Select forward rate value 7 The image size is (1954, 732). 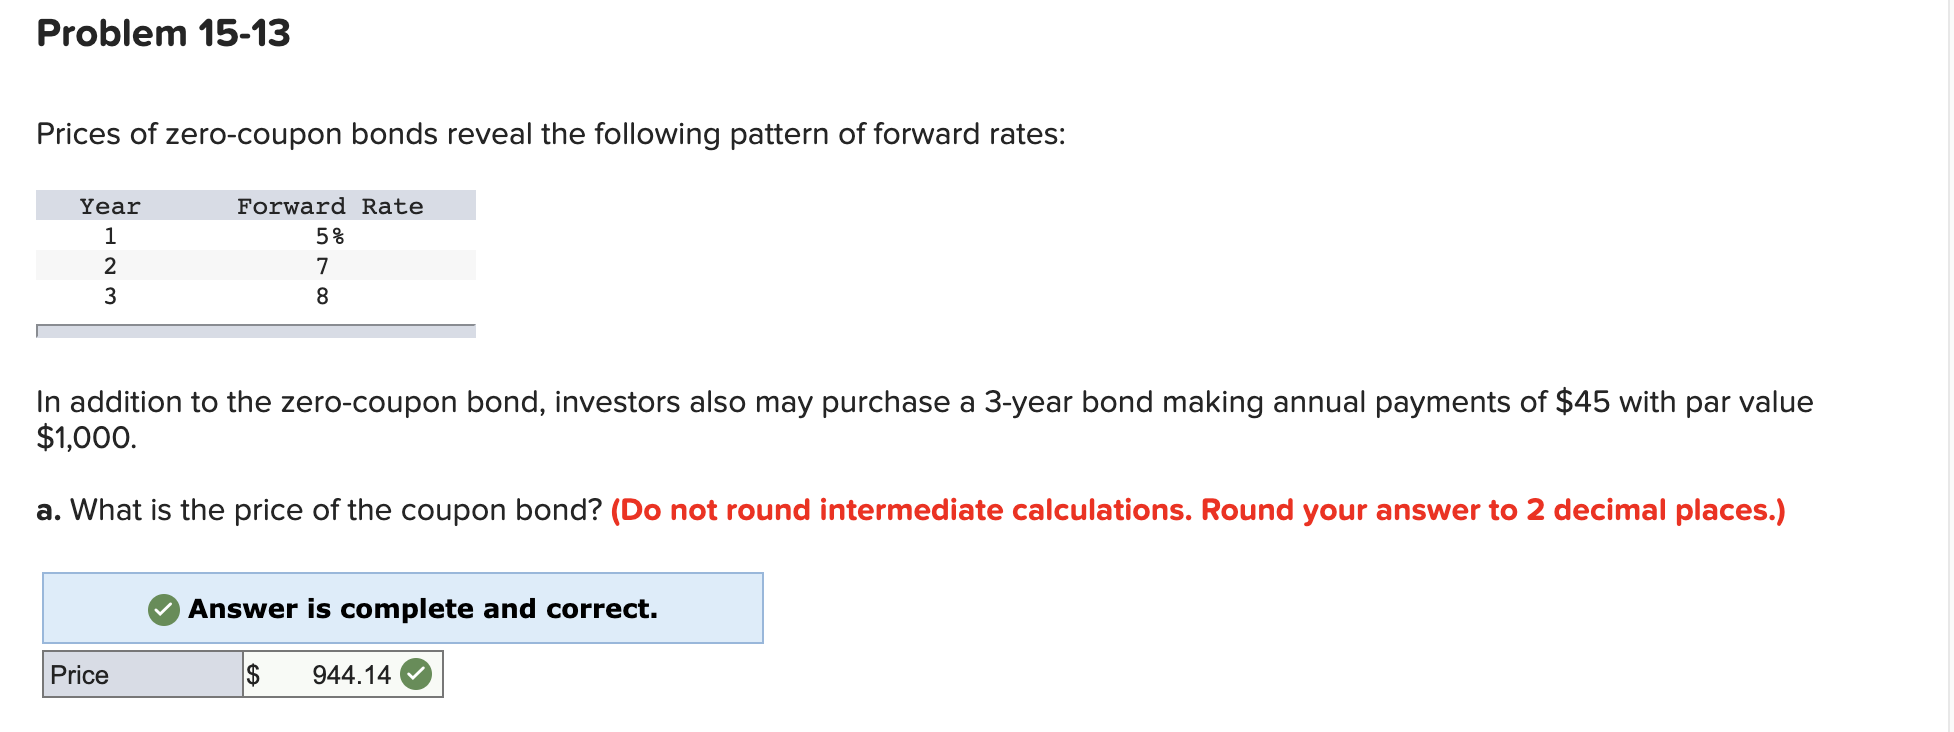point(323,265)
